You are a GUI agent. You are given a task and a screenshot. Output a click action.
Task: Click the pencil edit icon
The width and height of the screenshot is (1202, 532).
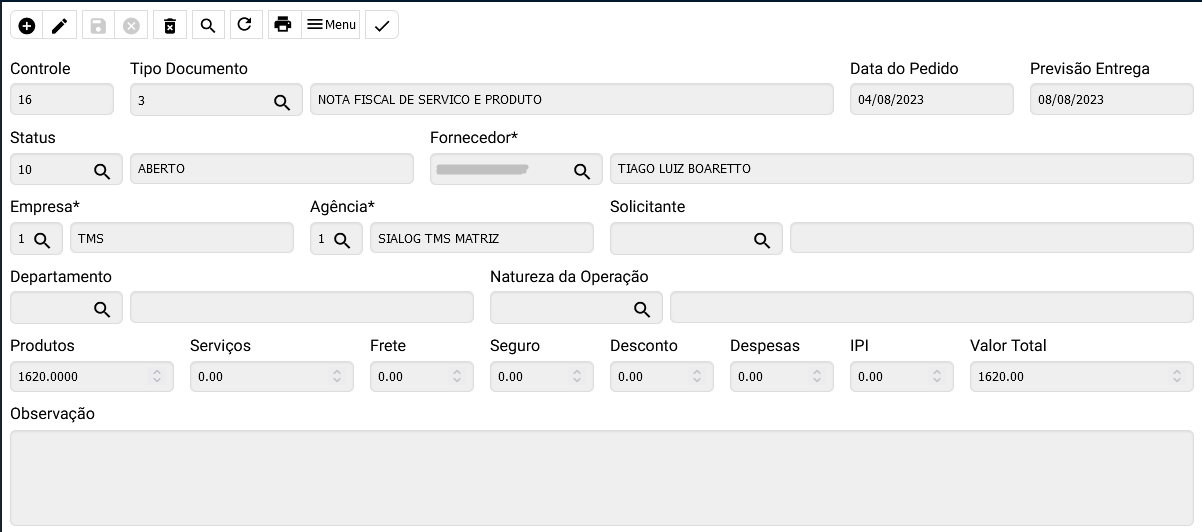click(x=60, y=25)
